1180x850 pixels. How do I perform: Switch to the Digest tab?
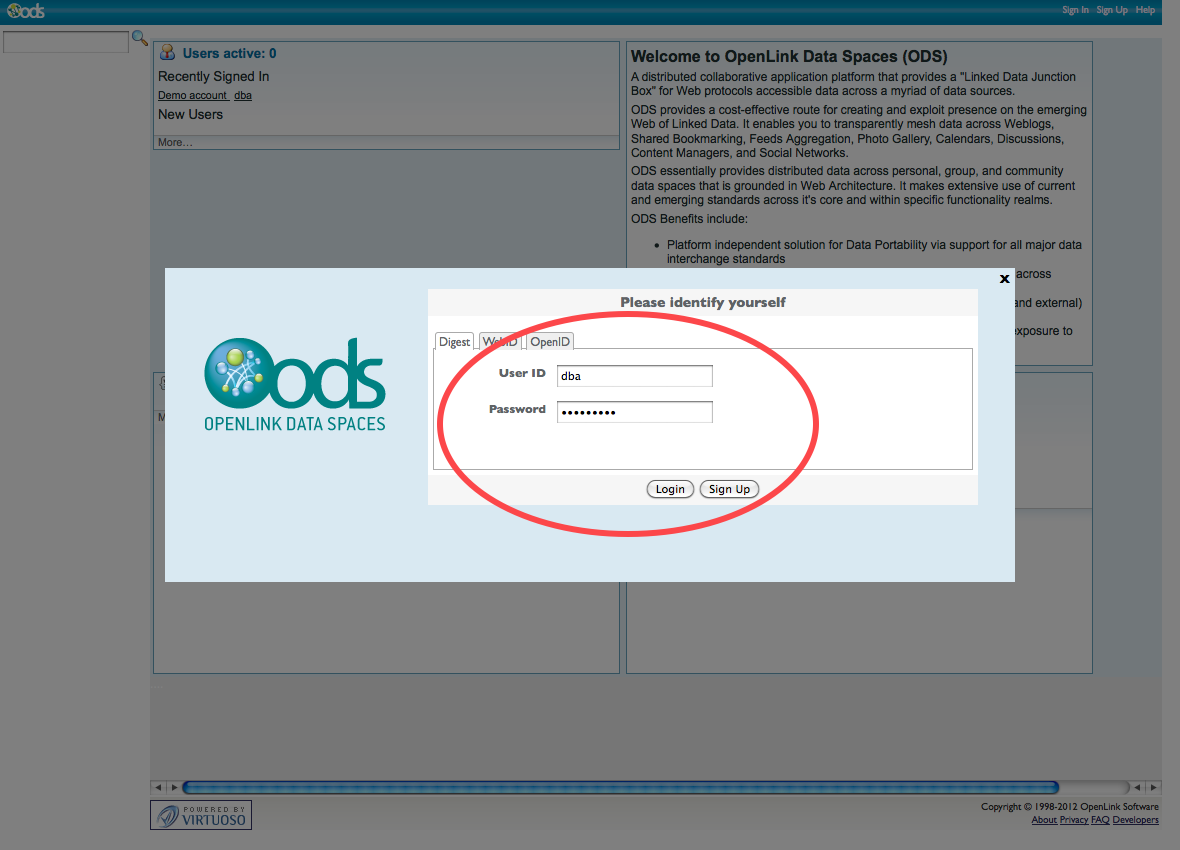click(x=454, y=342)
